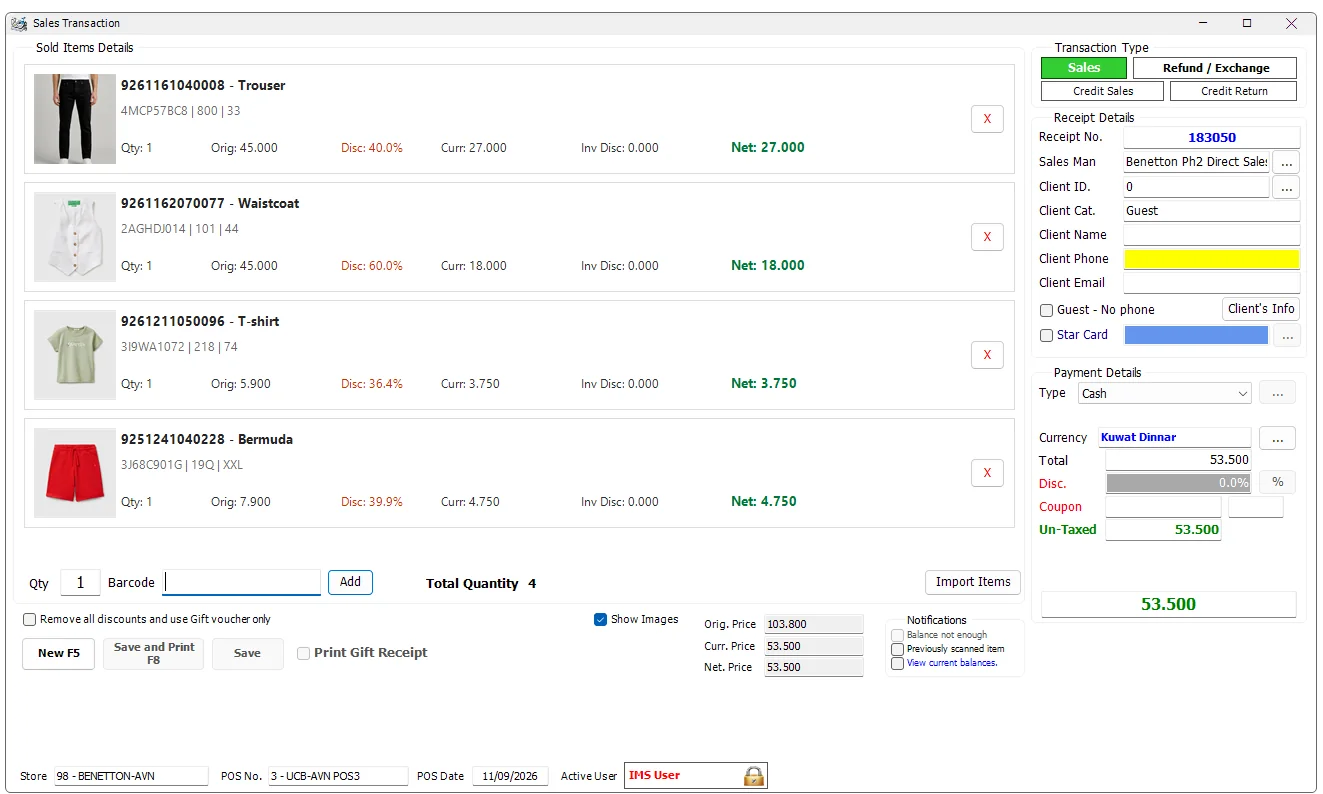The height and width of the screenshot is (794, 1323).
Task: Enable Remove all discounts and use Gift voucher
Action: pos(30,620)
